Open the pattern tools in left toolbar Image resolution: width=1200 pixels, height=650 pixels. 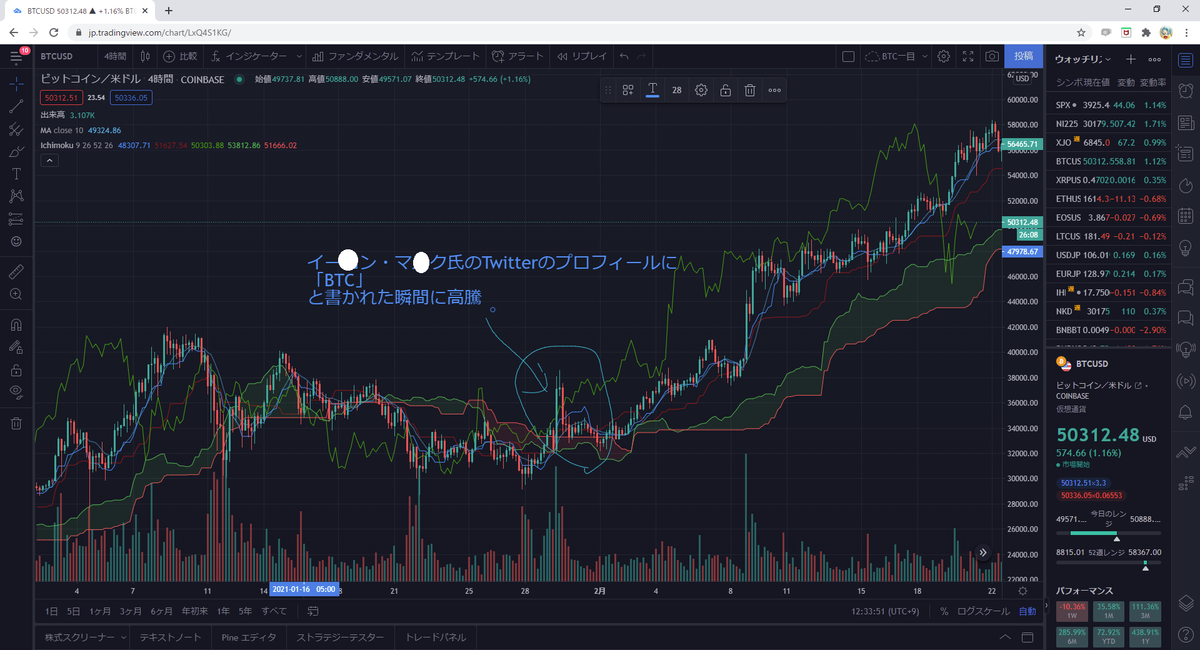(16, 196)
